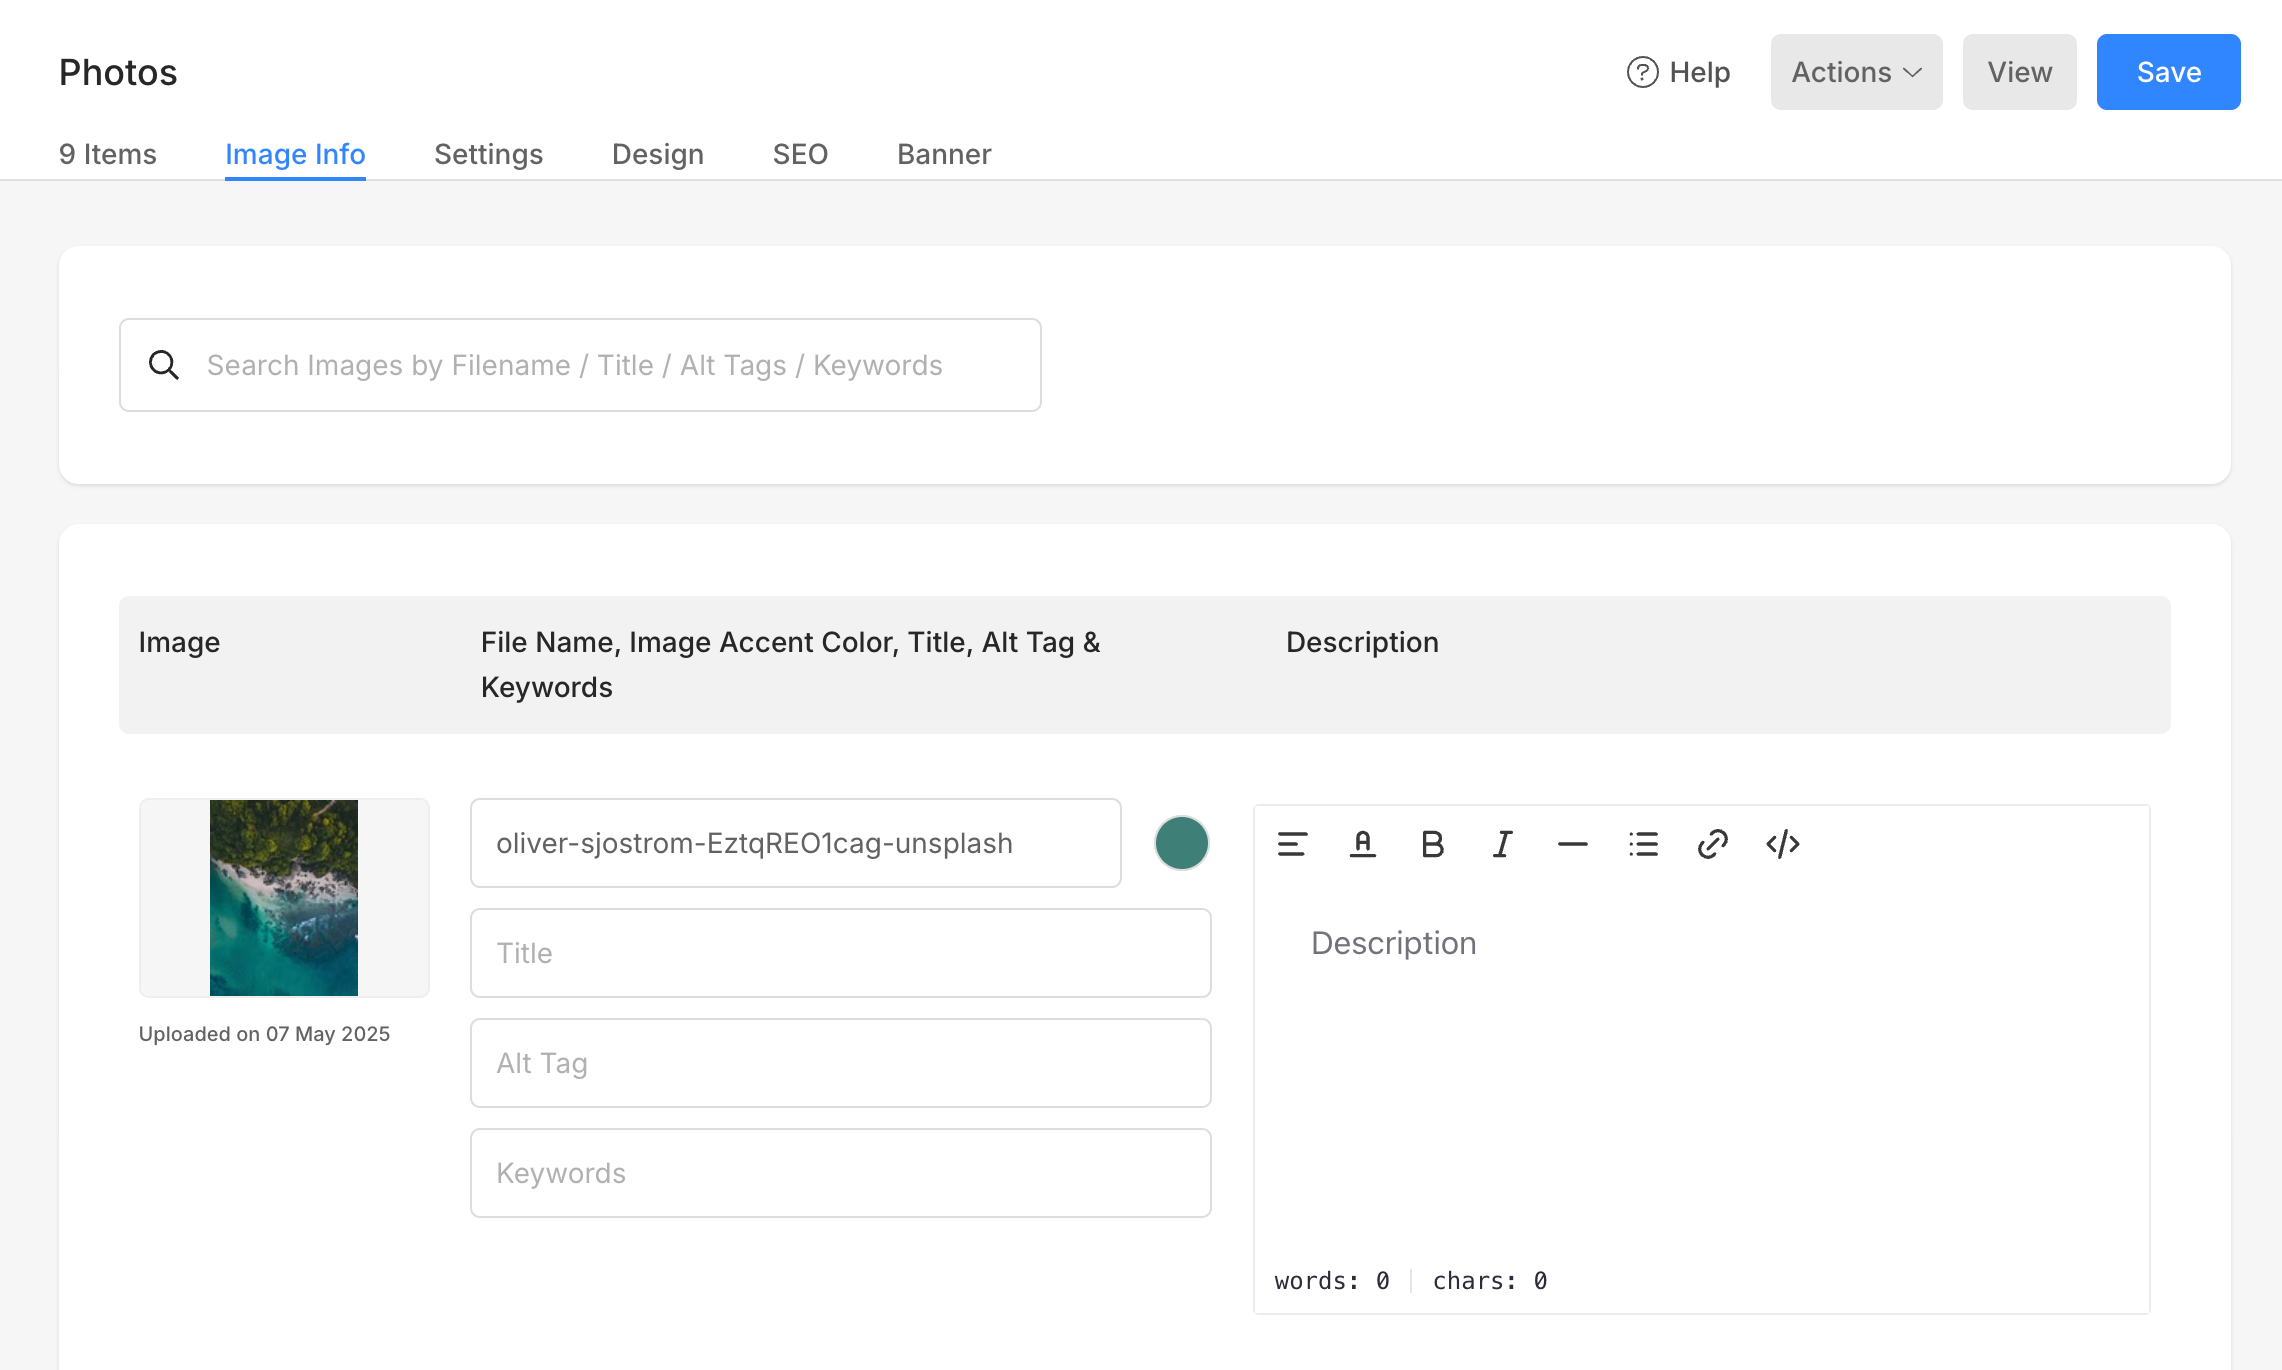Click the Help question mark icon
2282x1370 pixels.
tap(1642, 72)
